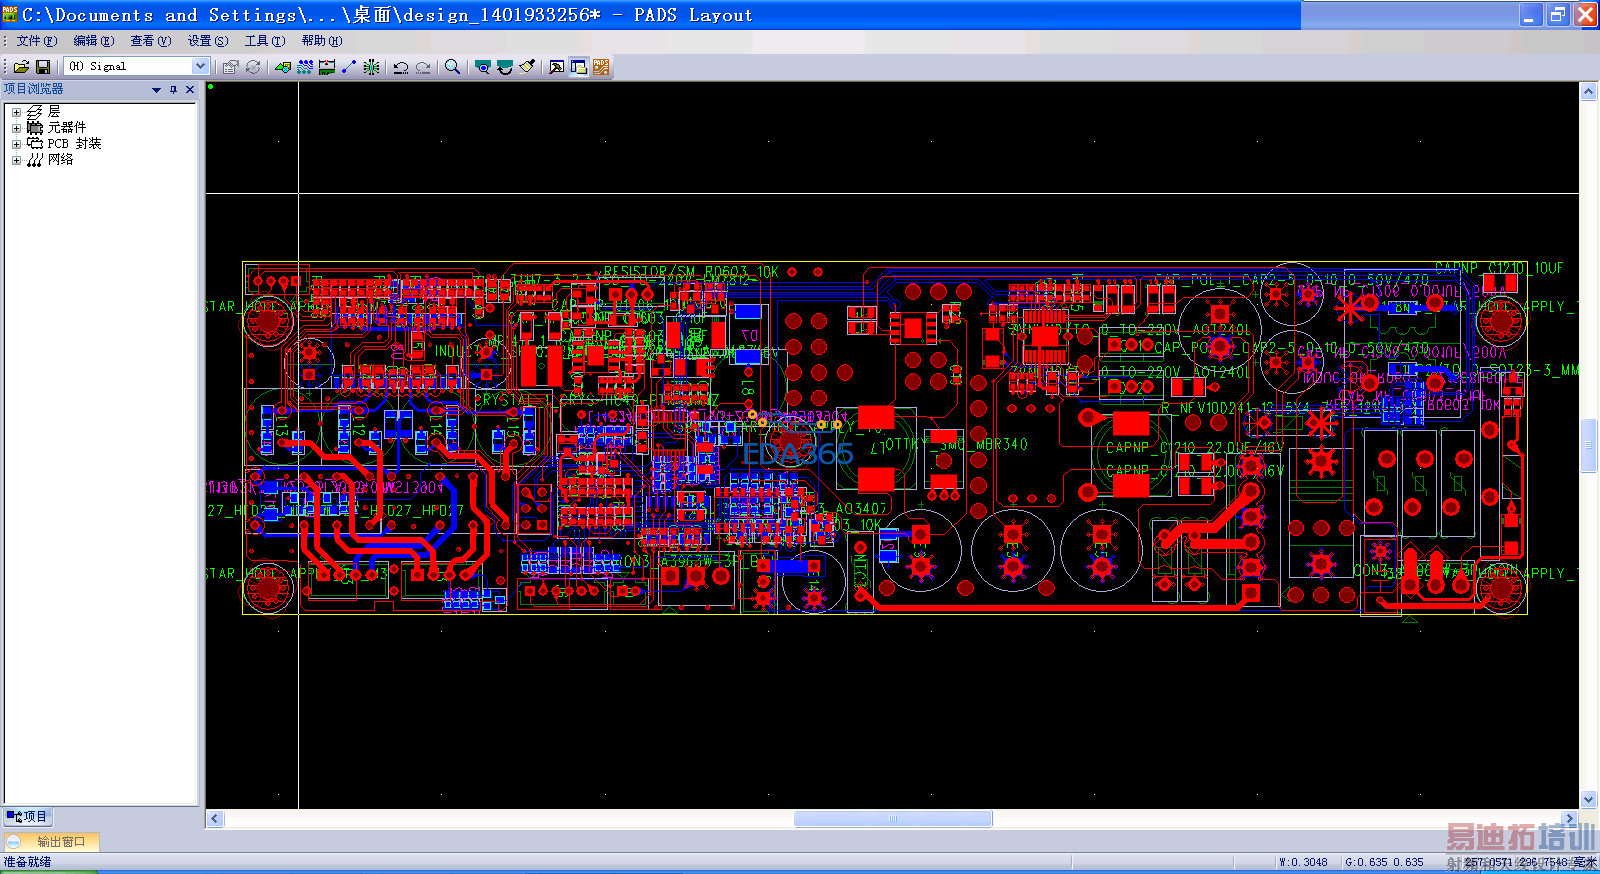Switch to the 项目 tab

[27, 817]
